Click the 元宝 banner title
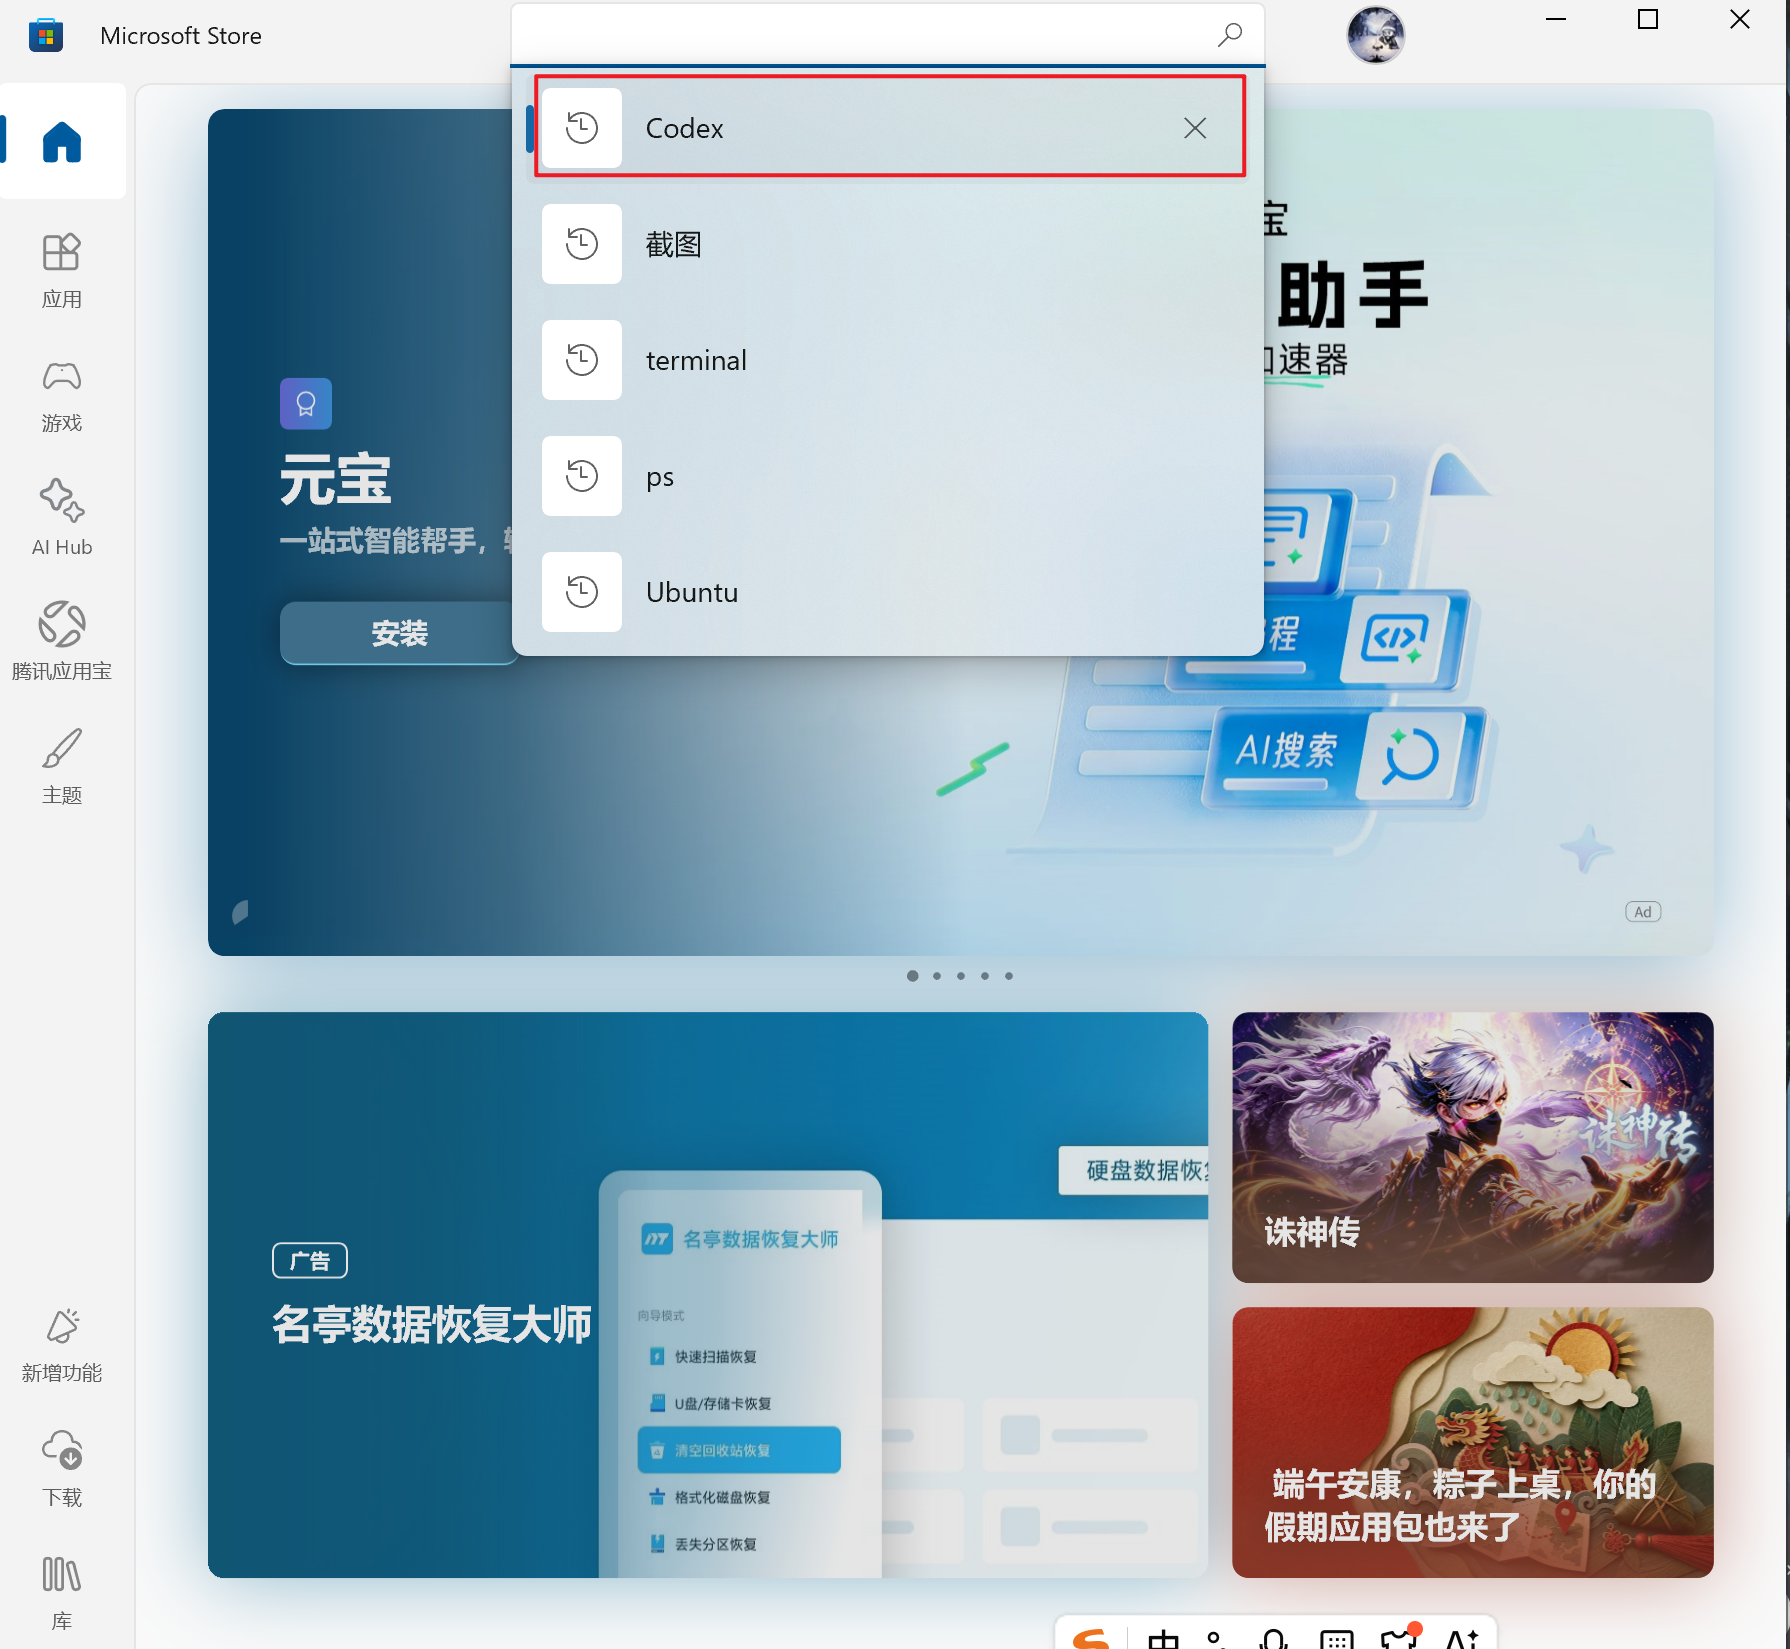This screenshot has width=1790, height=1649. click(x=335, y=480)
